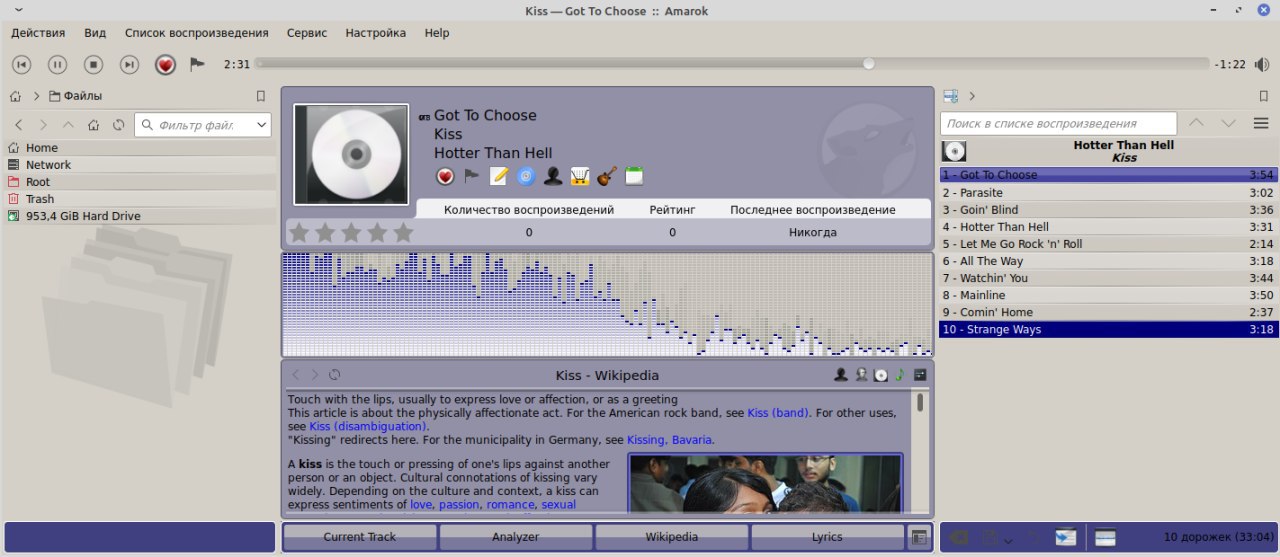Open the Настройка menu
The image size is (1280, 557).
tap(376, 32)
